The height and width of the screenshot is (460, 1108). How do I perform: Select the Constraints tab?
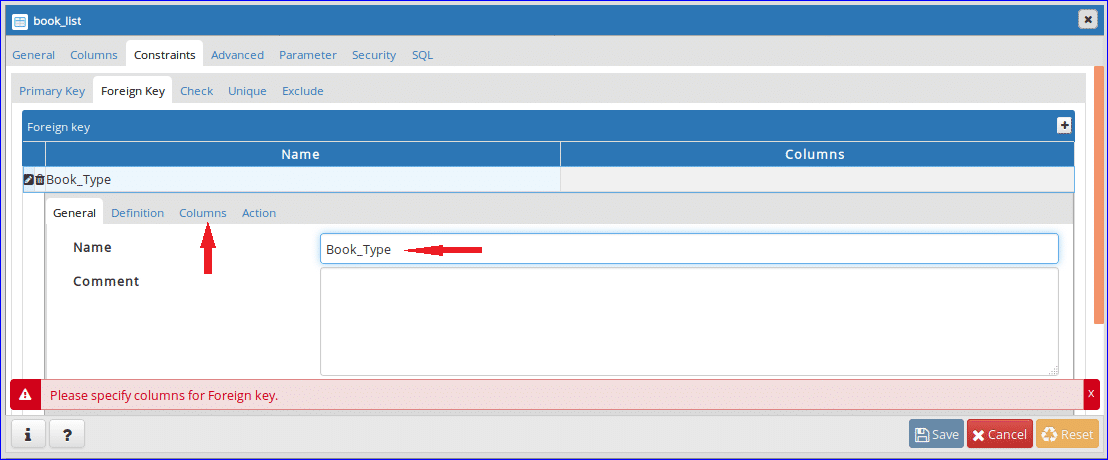pyautogui.click(x=165, y=54)
